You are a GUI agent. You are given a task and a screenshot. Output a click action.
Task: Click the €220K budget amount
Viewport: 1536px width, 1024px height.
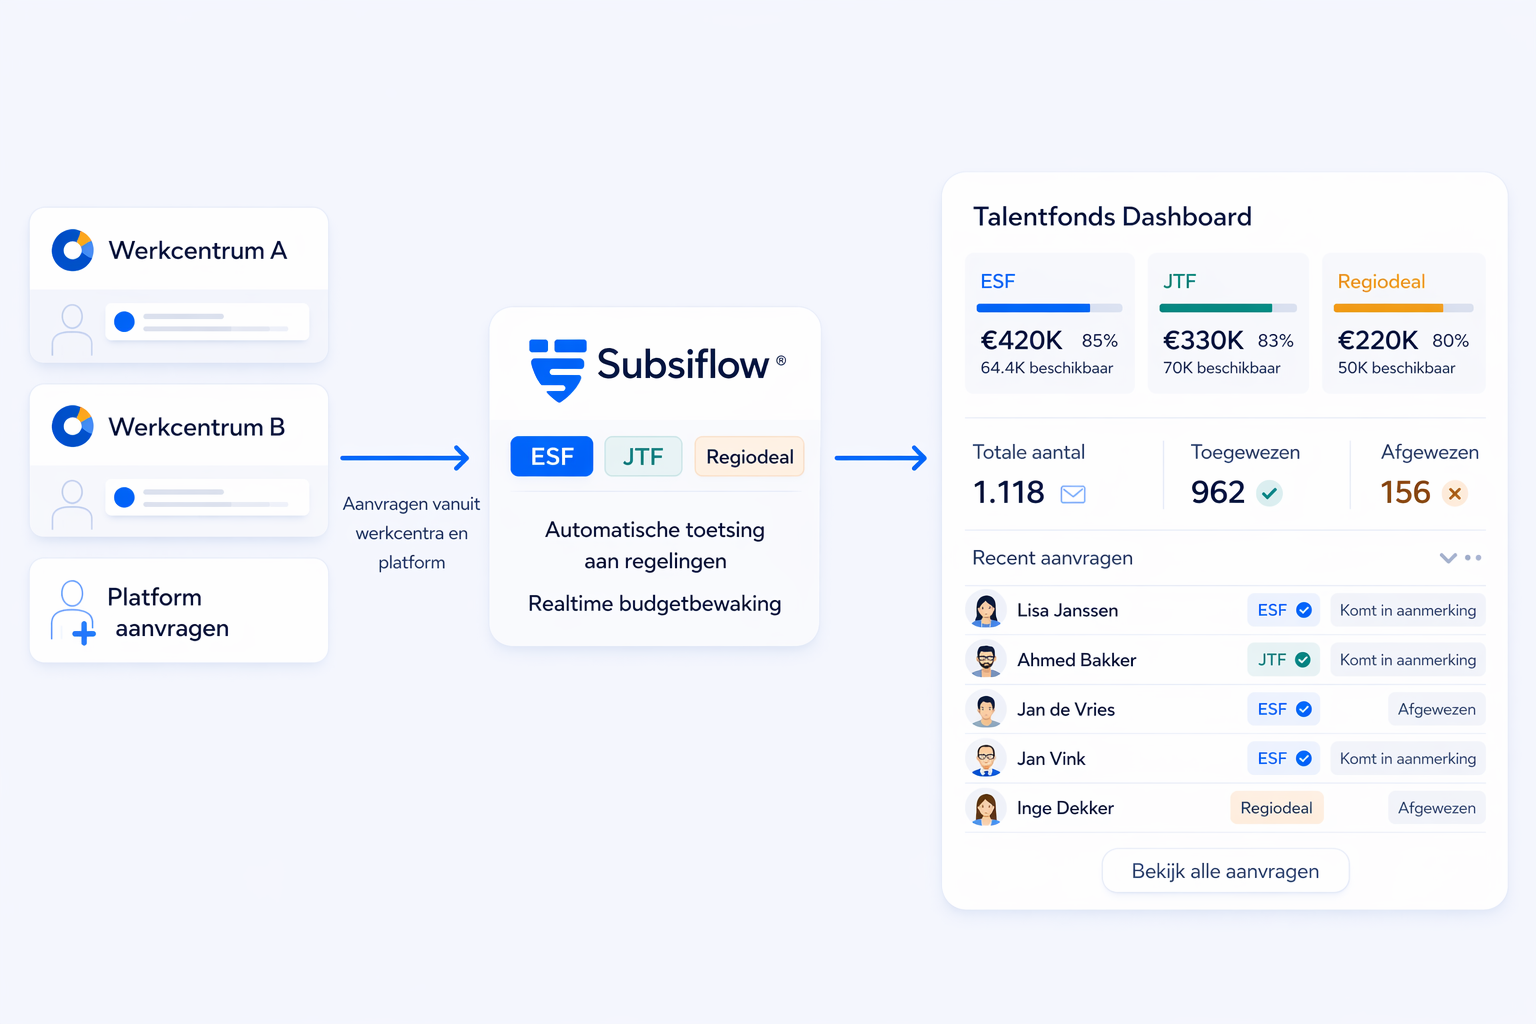tap(1378, 341)
